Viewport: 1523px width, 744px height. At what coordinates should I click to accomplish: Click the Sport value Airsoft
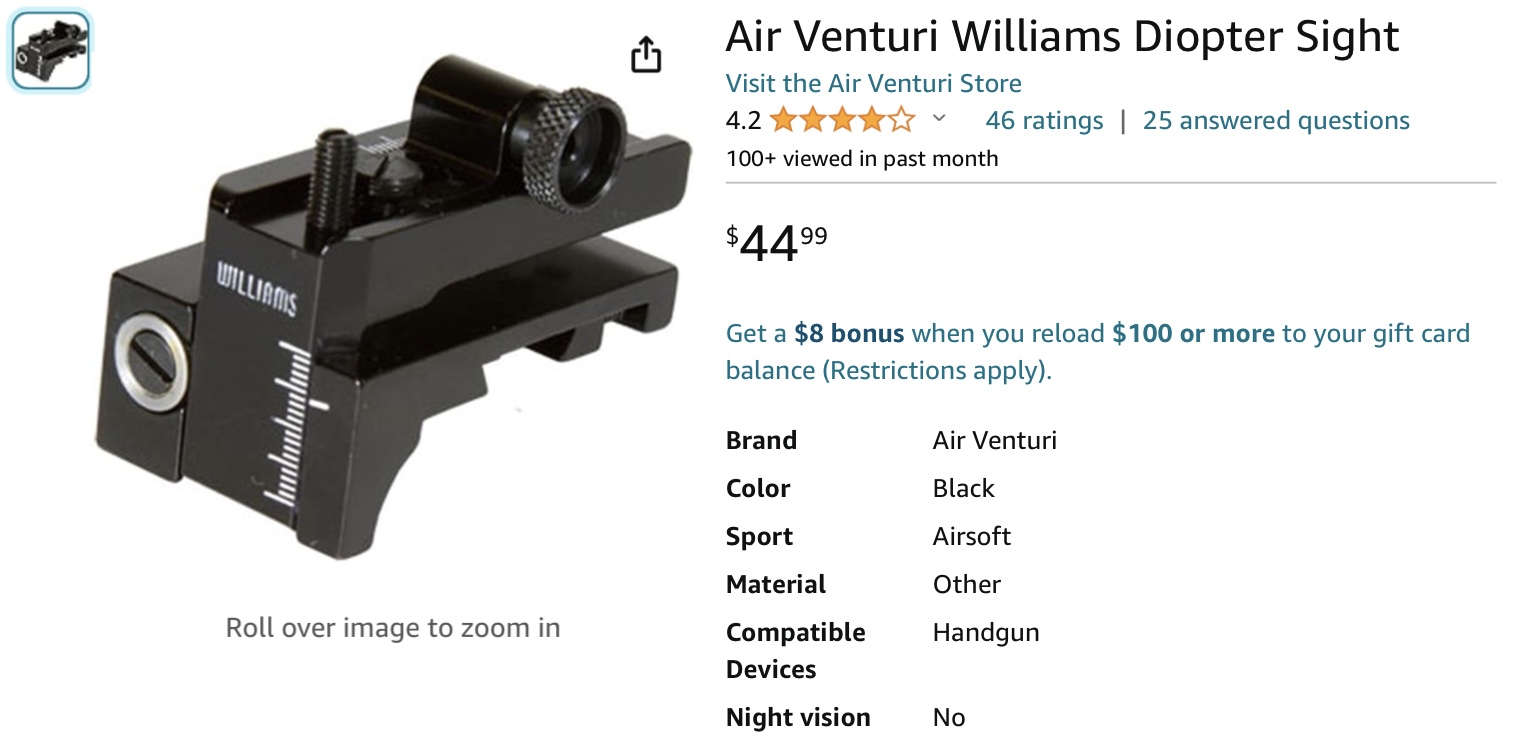click(x=971, y=536)
